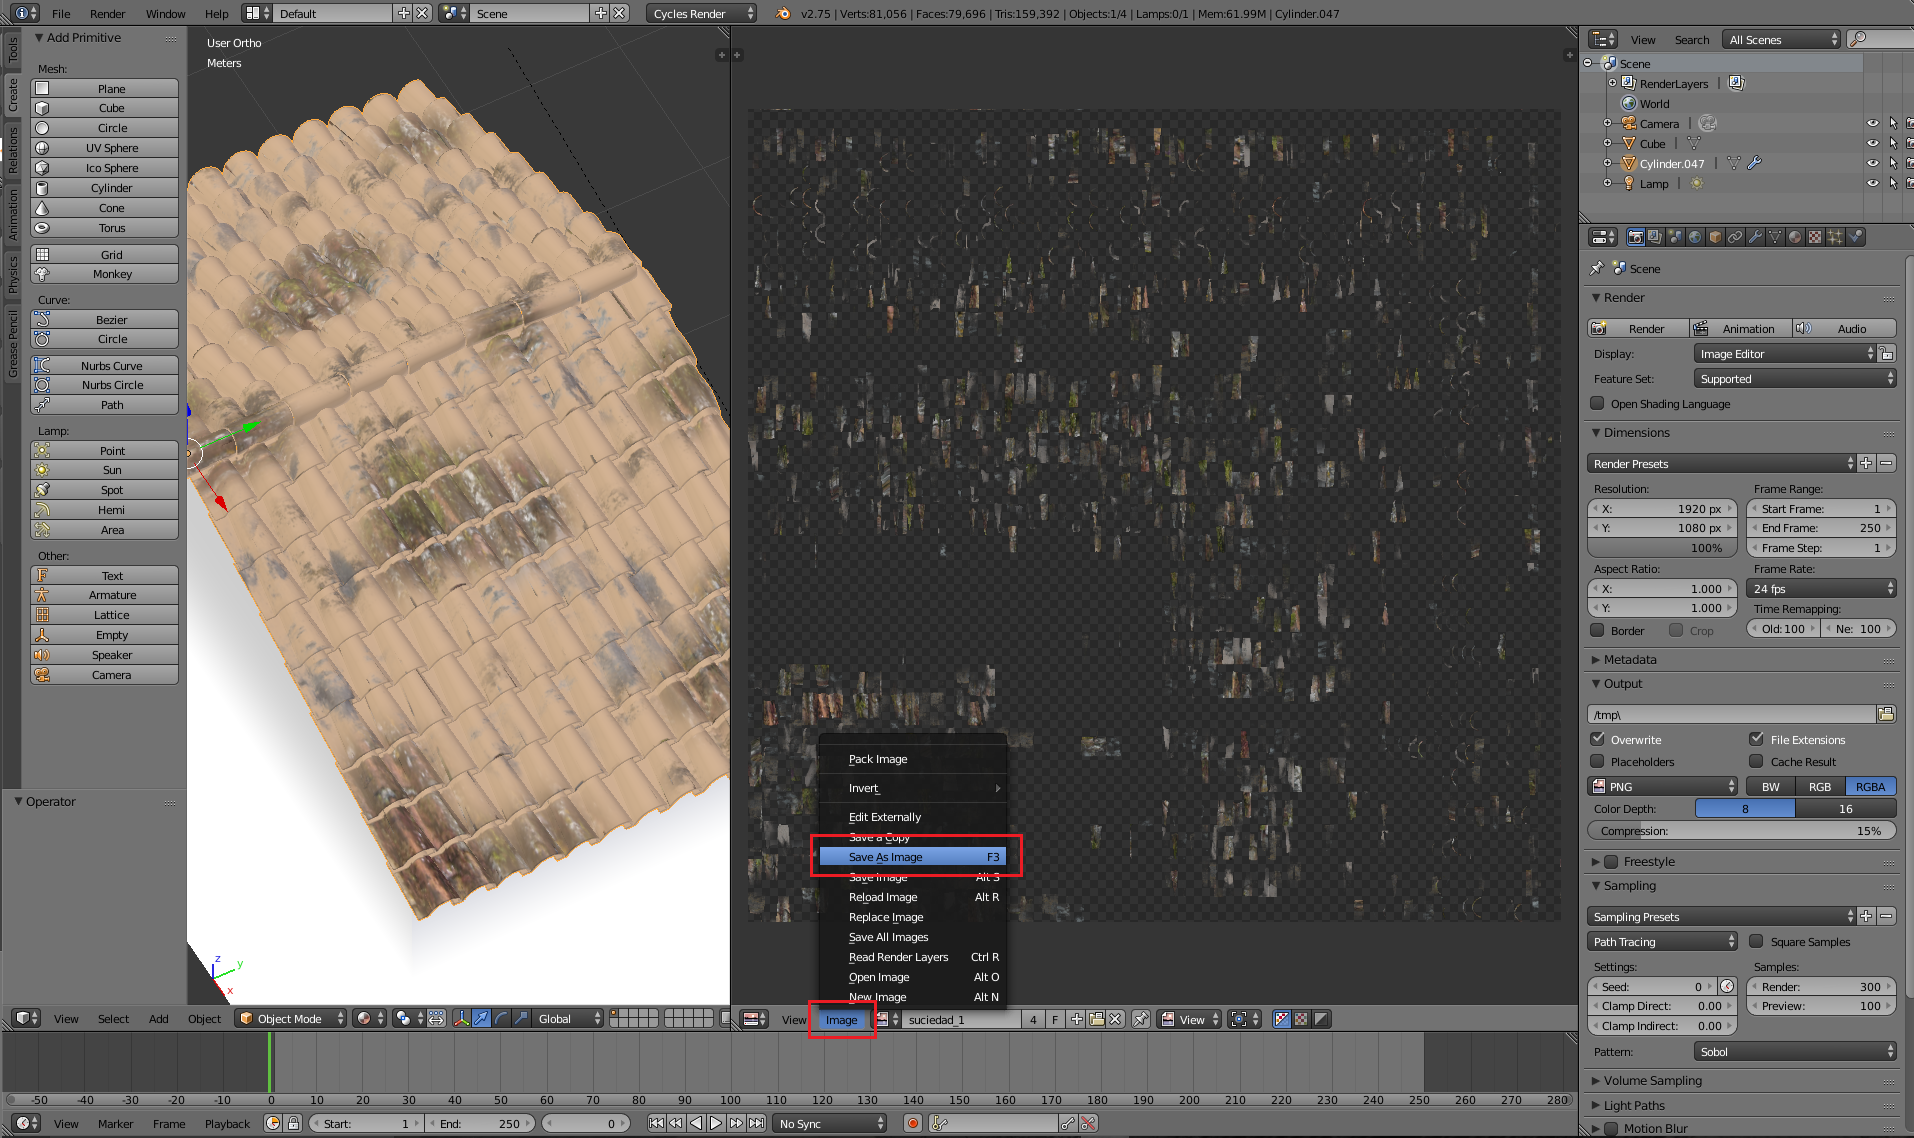Screen dimensions: 1914x1138
Task: Click the record keyframe button in timeline
Action: pyautogui.click(x=912, y=1123)
